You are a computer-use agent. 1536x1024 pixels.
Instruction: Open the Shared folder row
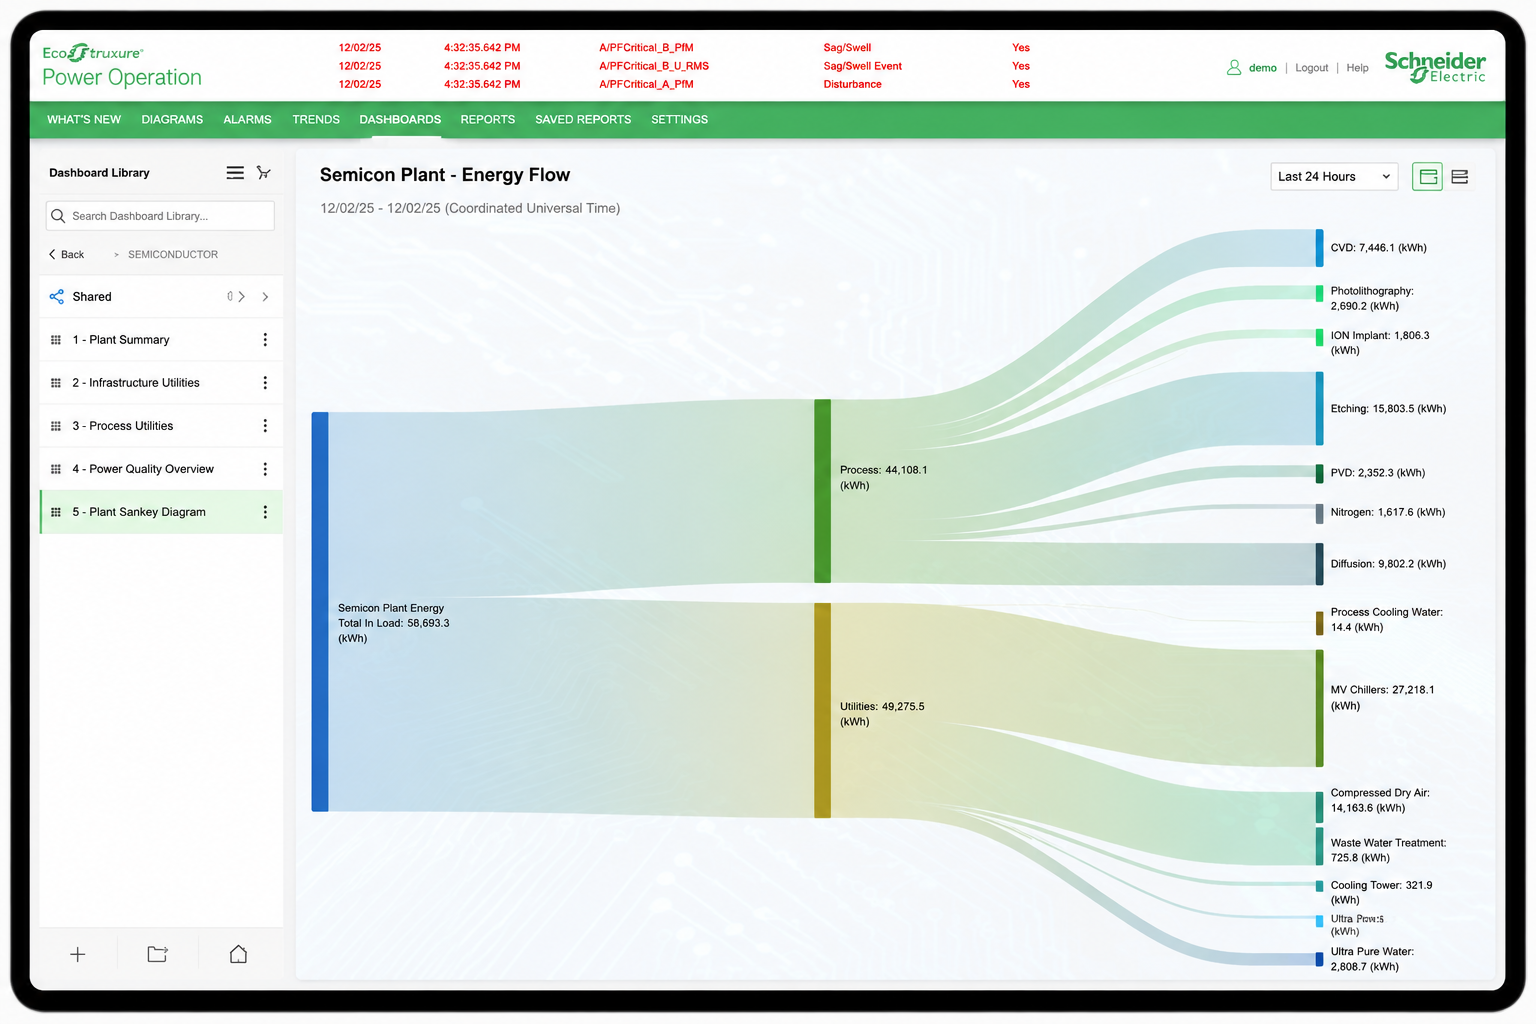pos(161,297)
